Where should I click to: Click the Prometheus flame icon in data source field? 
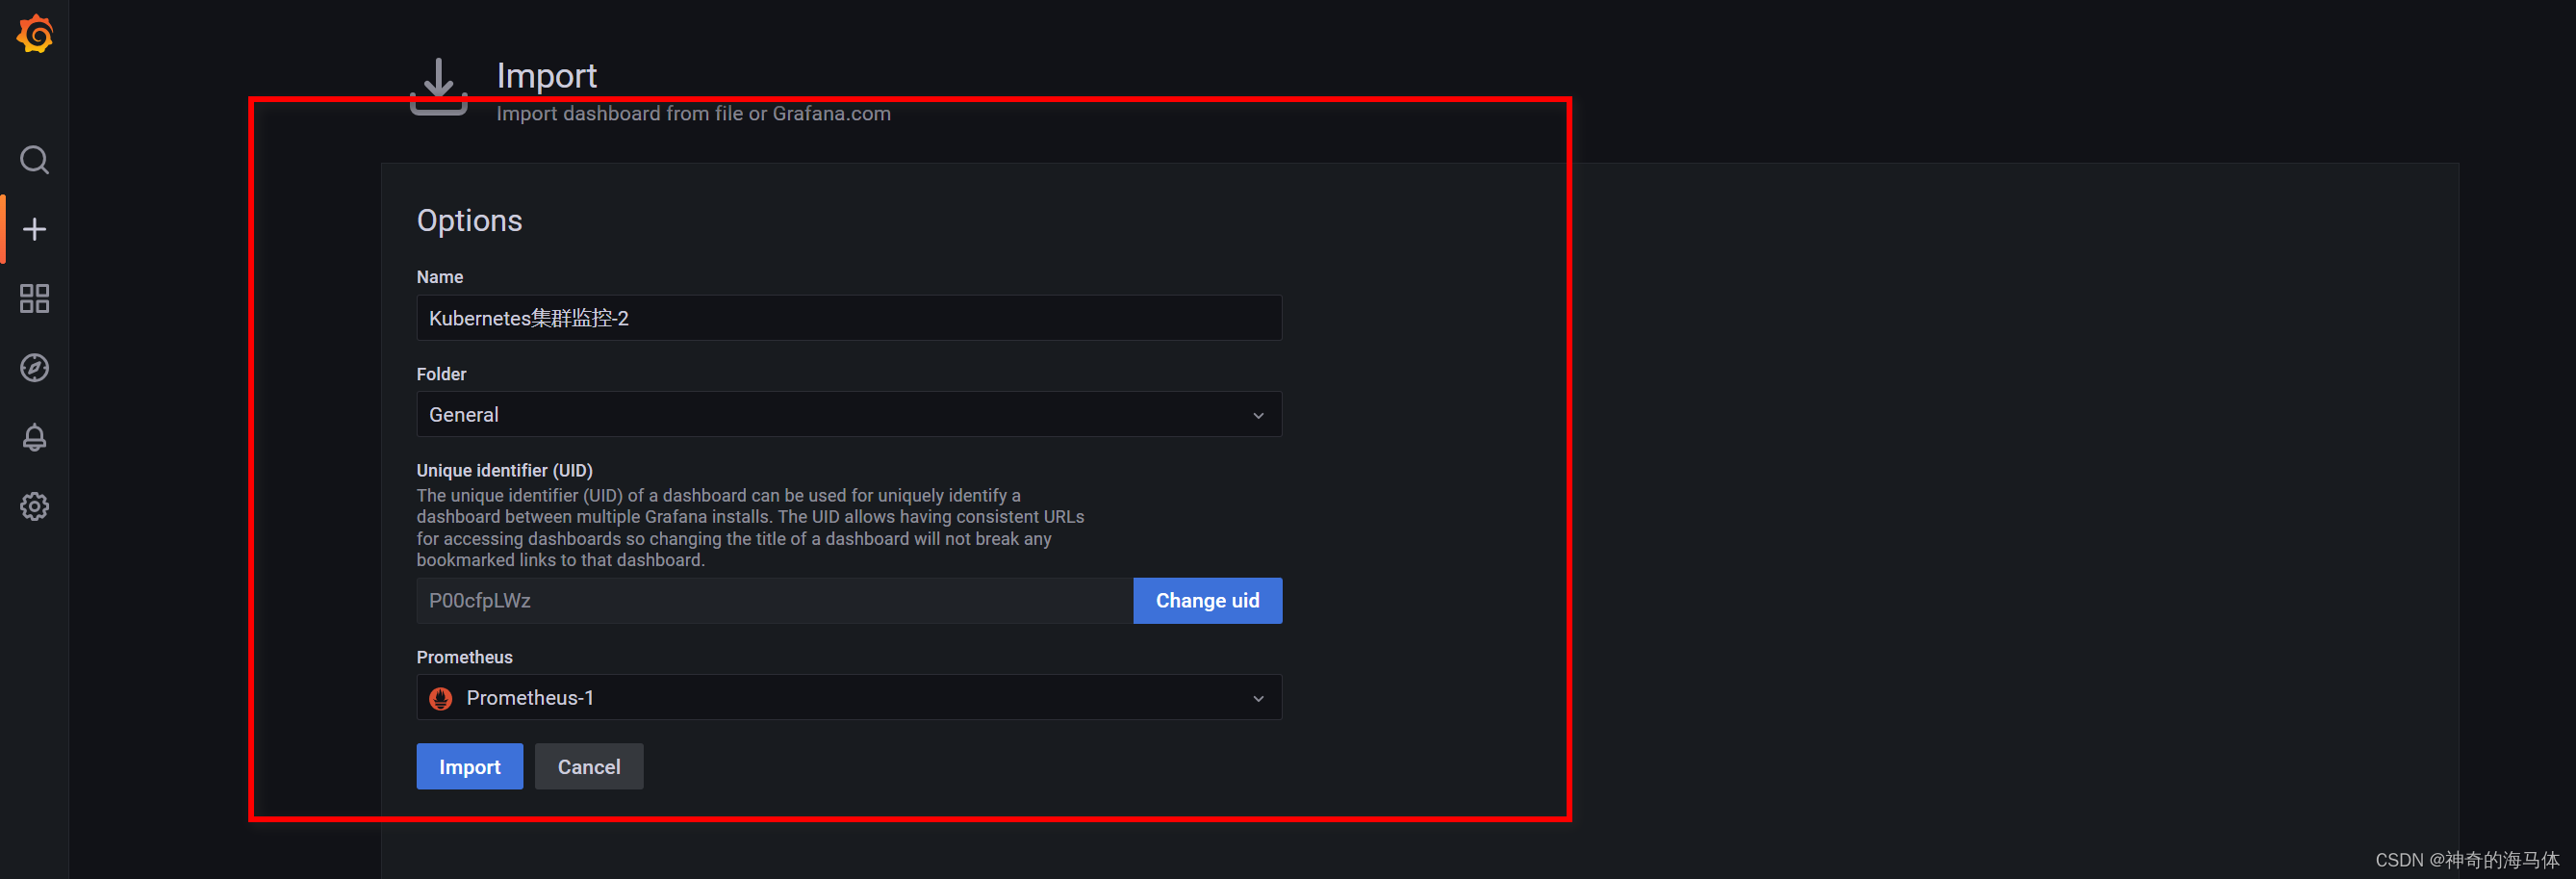point(440,698)
